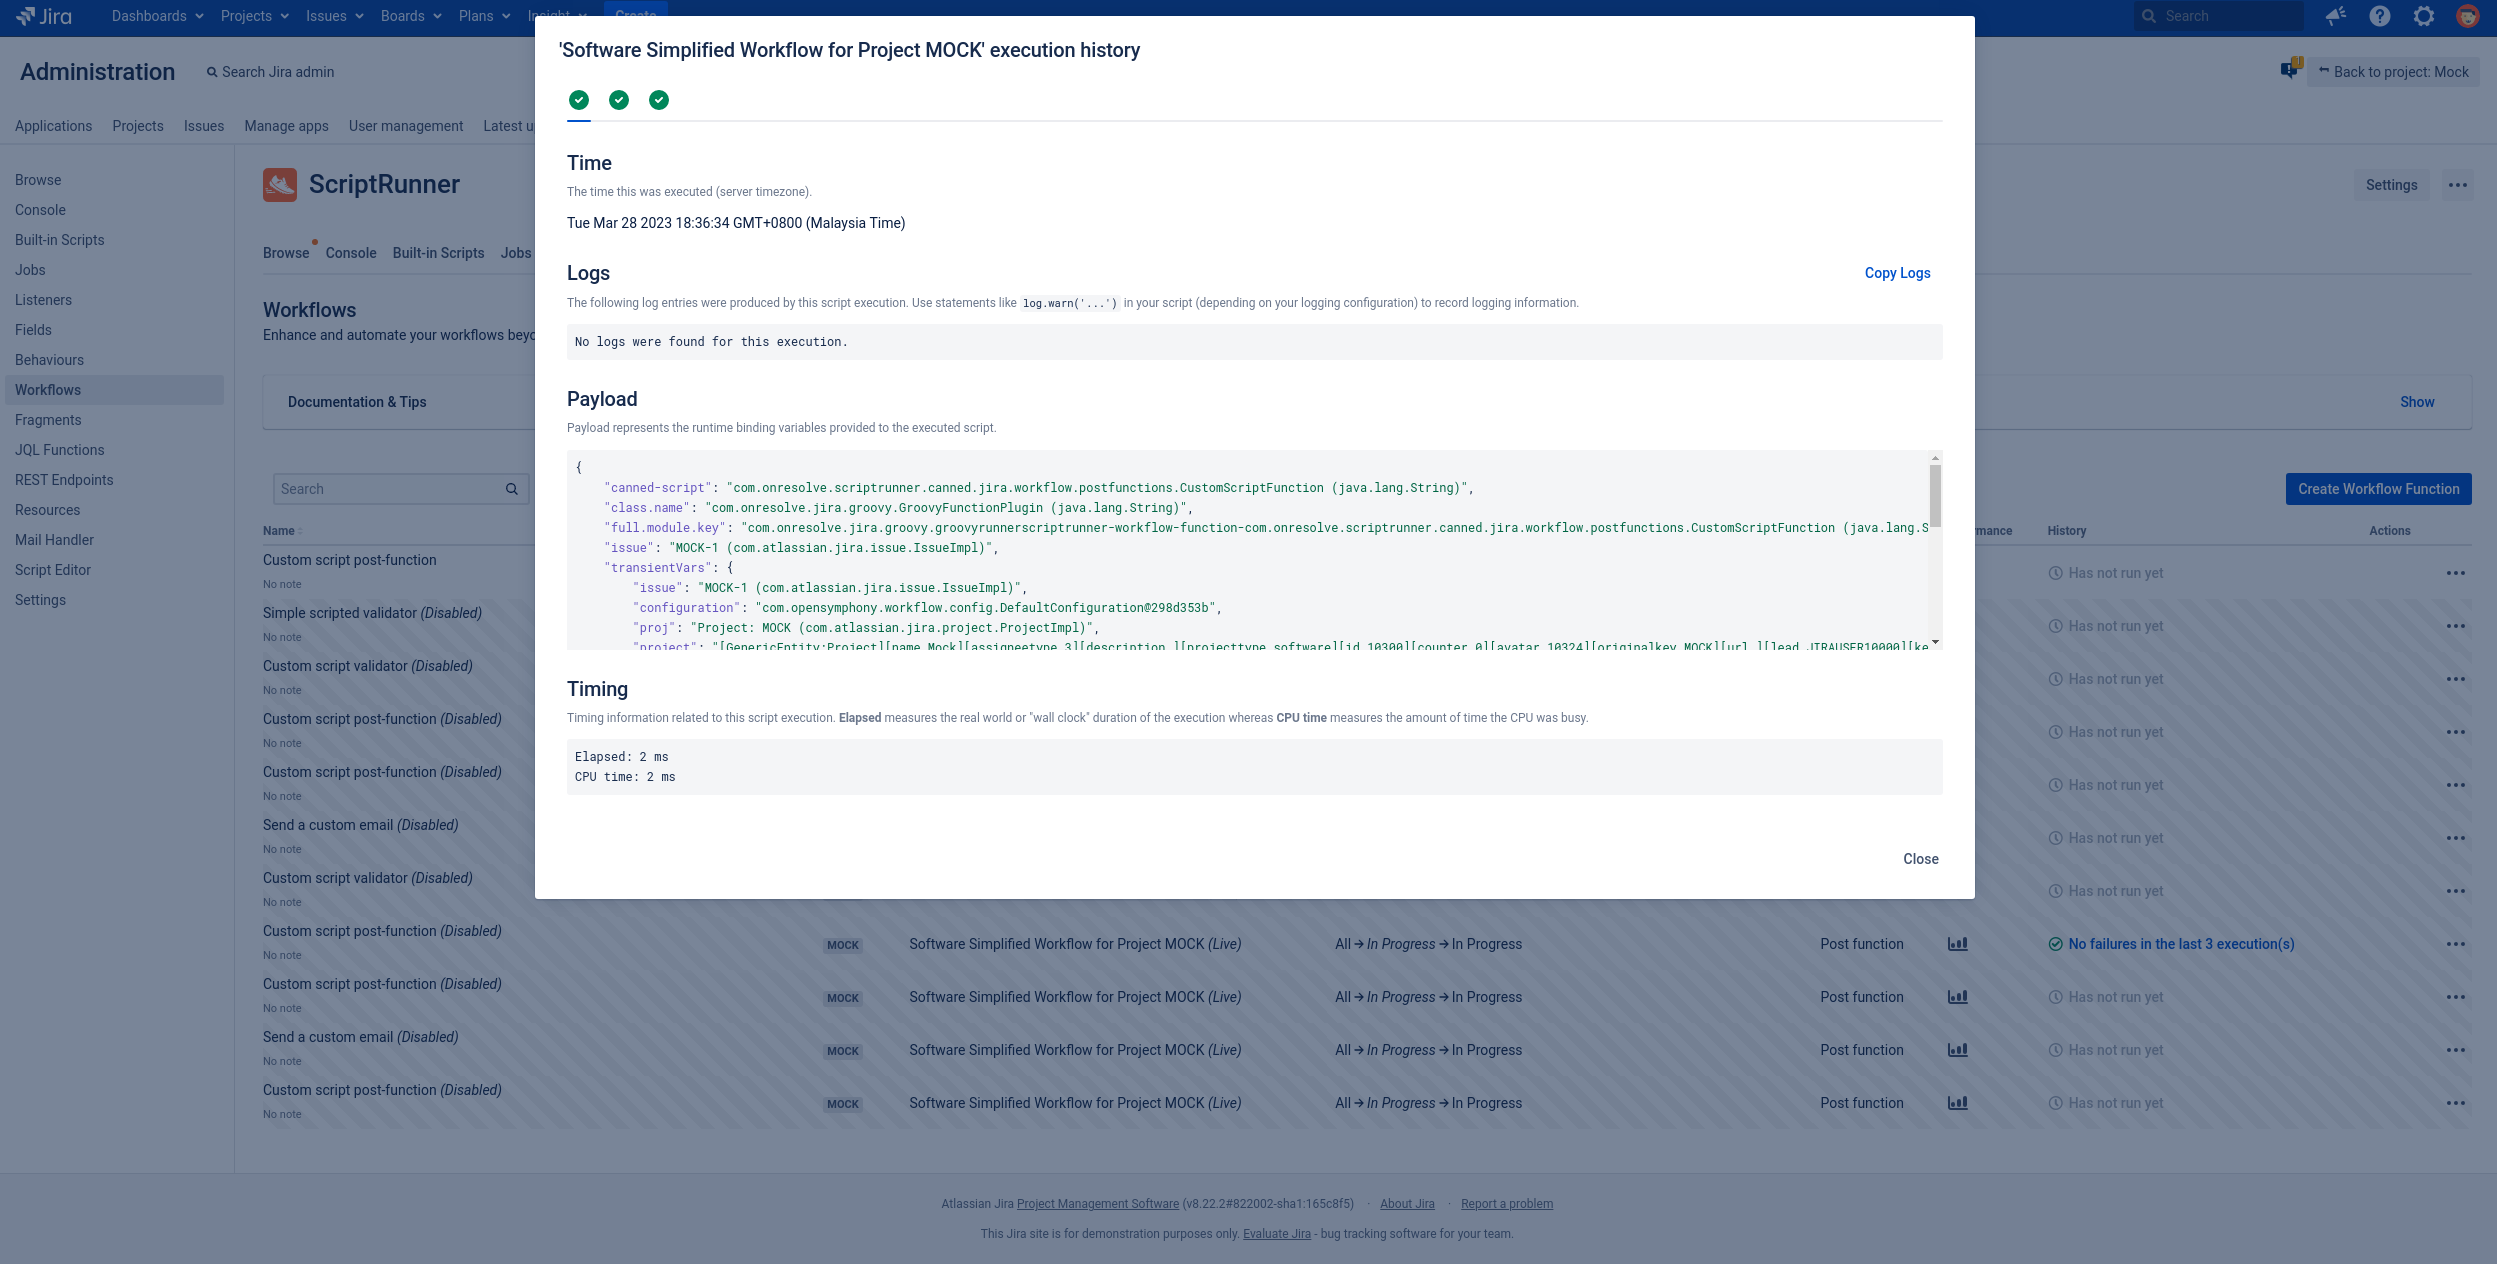Open actions ellipsis for first workflow row
Screen dimensions: 2497x1264
click(2456, 573)
